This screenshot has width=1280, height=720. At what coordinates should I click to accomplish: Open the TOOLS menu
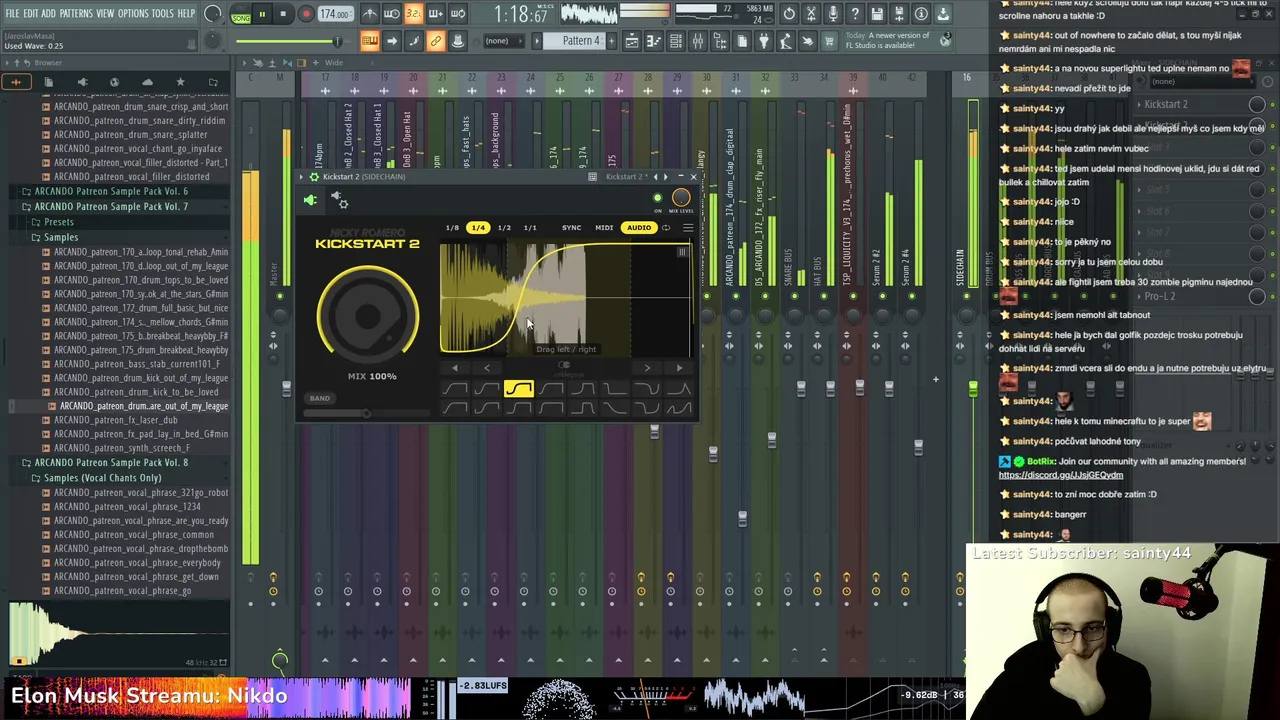point(162,13)
